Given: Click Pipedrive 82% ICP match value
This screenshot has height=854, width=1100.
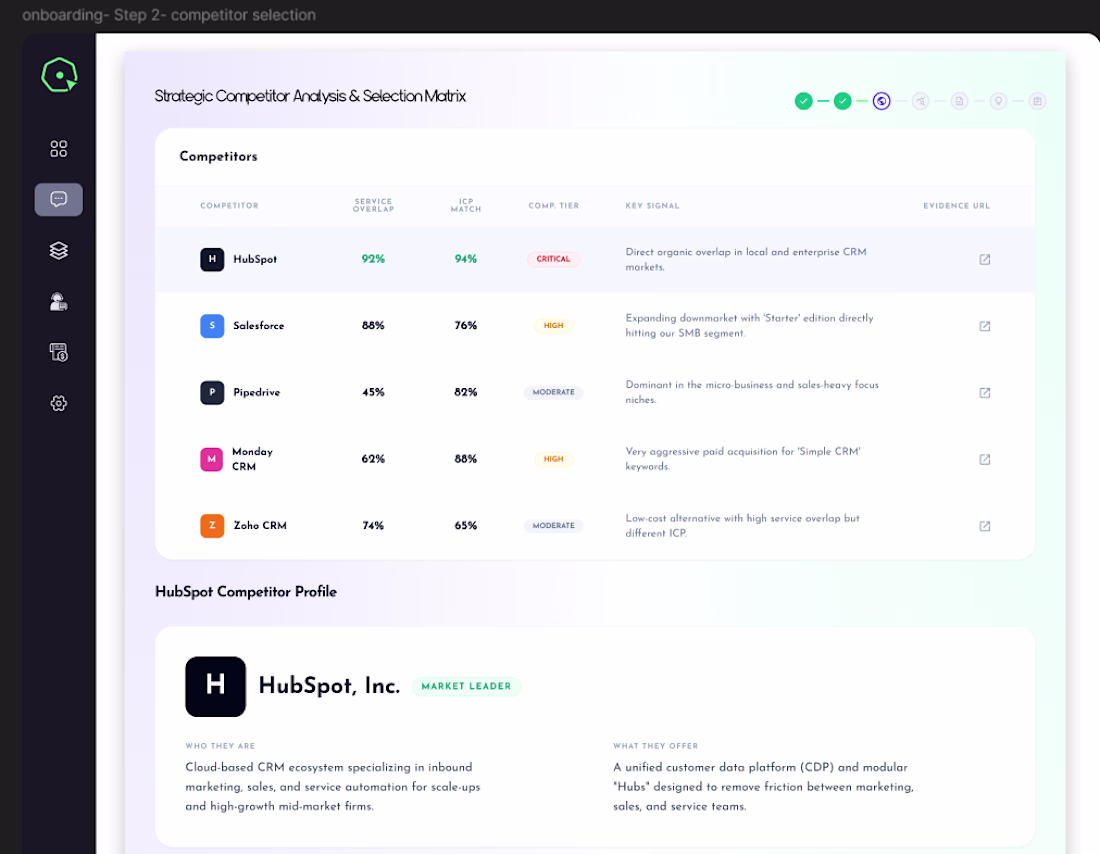Looking at the screenshot, I should tap(466, 392).
